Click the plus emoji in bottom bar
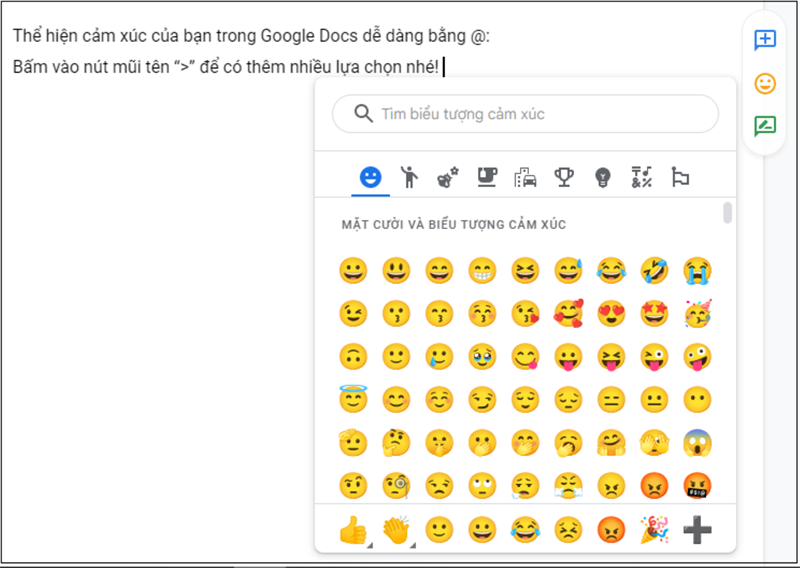Screen dimensions: 800x568 (697, 530)
